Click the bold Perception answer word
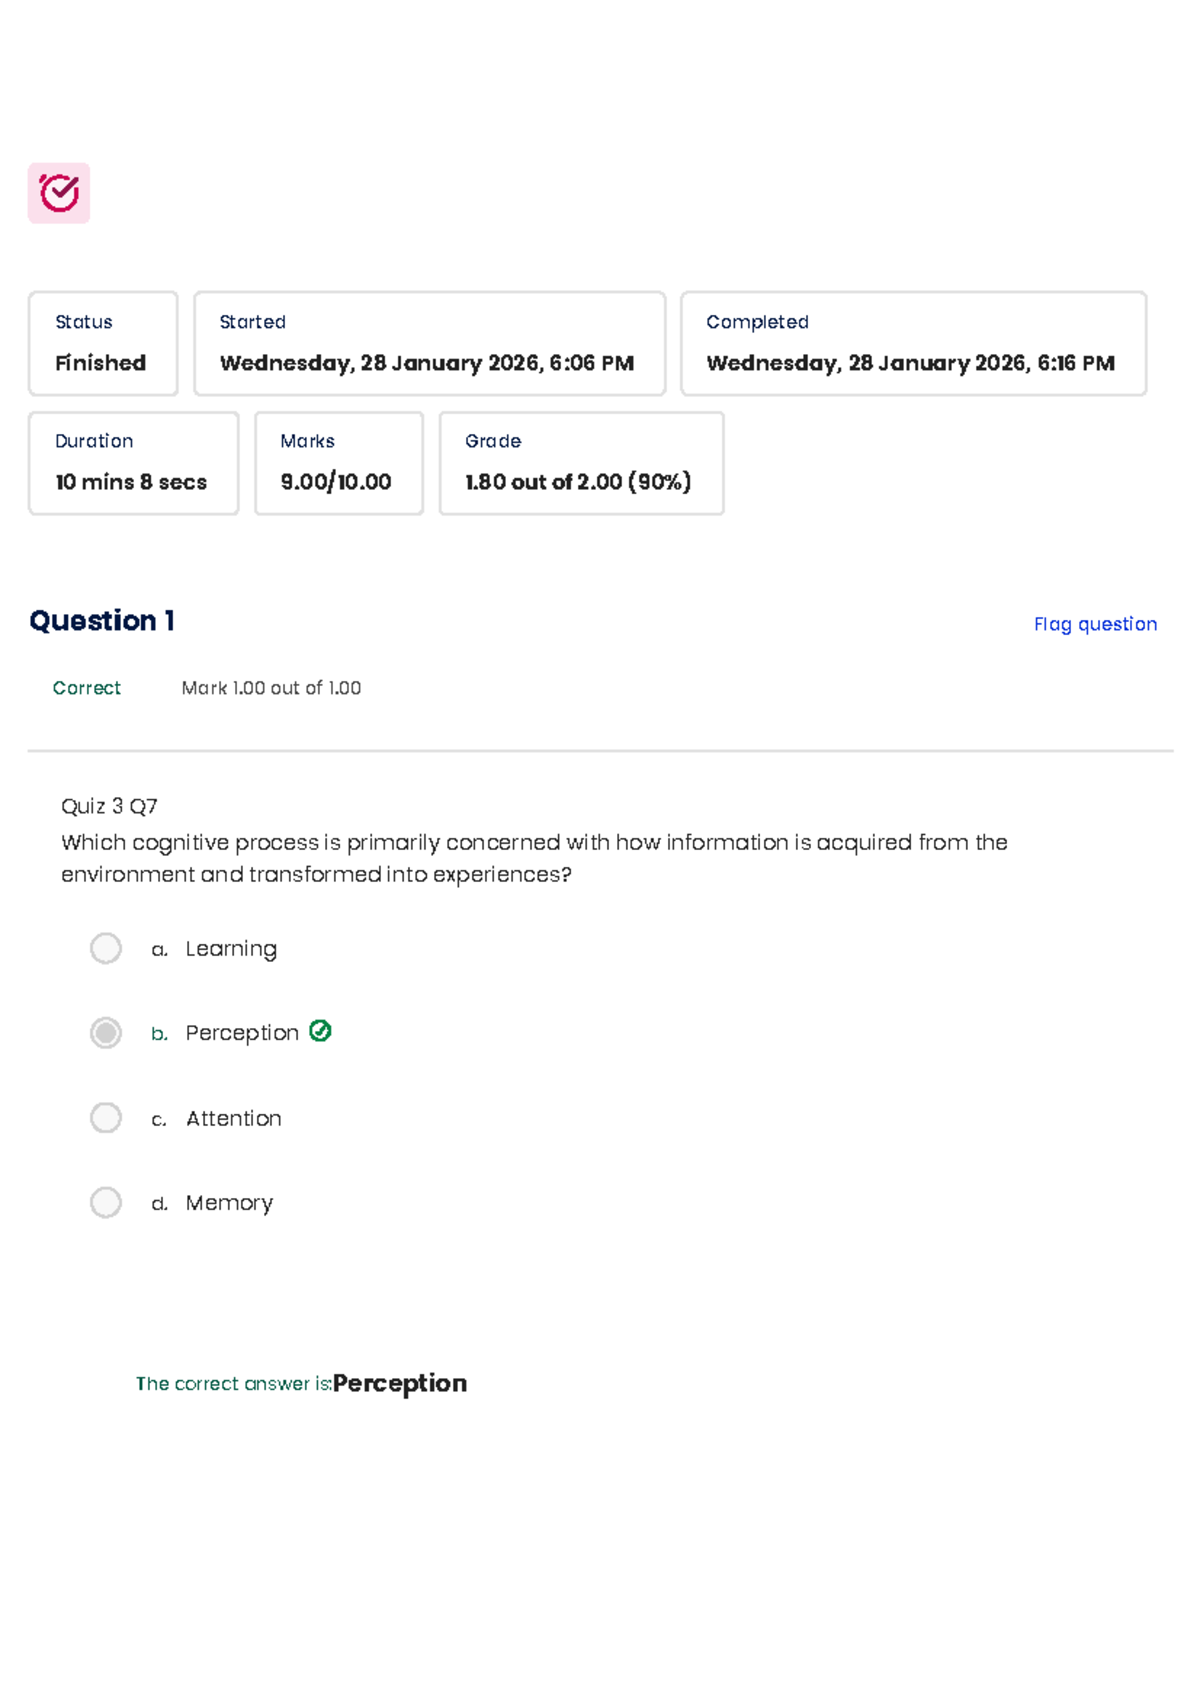Image resolution: width=1200 pixels, height=1698 pixels. coord(400,1383)
